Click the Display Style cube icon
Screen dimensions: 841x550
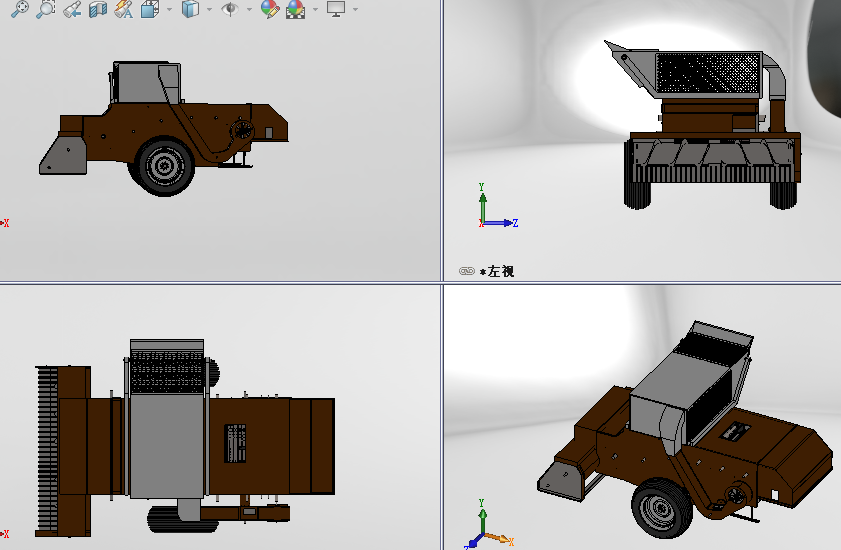(190, 9)
